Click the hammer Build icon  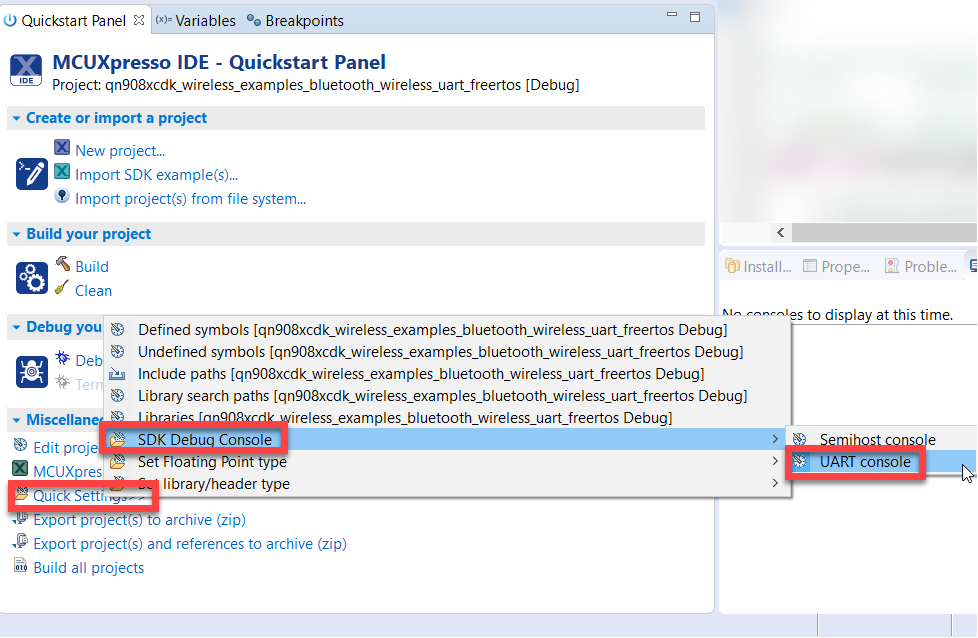coord(62,263)
